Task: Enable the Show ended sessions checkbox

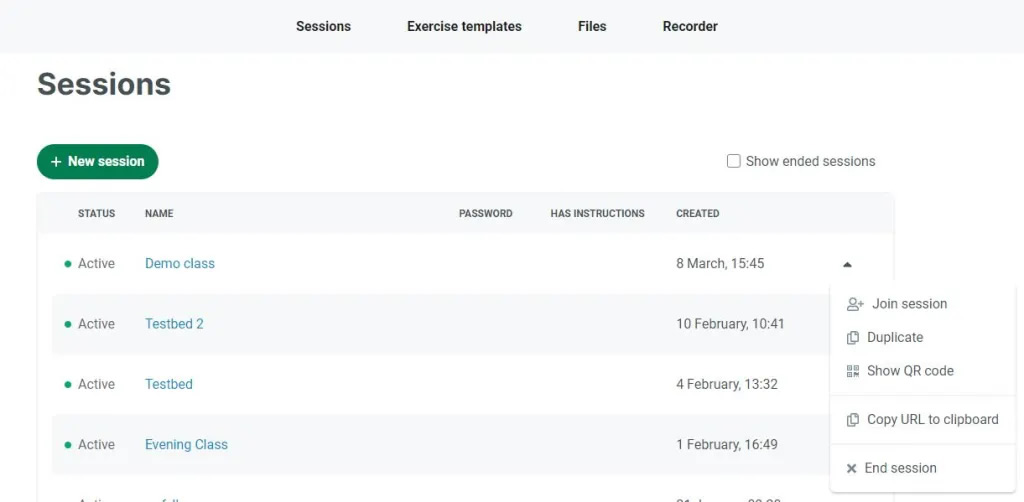Action: pos(734,161)
